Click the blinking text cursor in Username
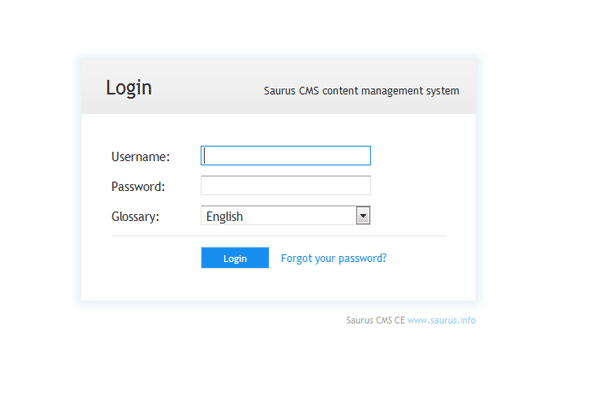The image size is (600, 400). [205, 156]
